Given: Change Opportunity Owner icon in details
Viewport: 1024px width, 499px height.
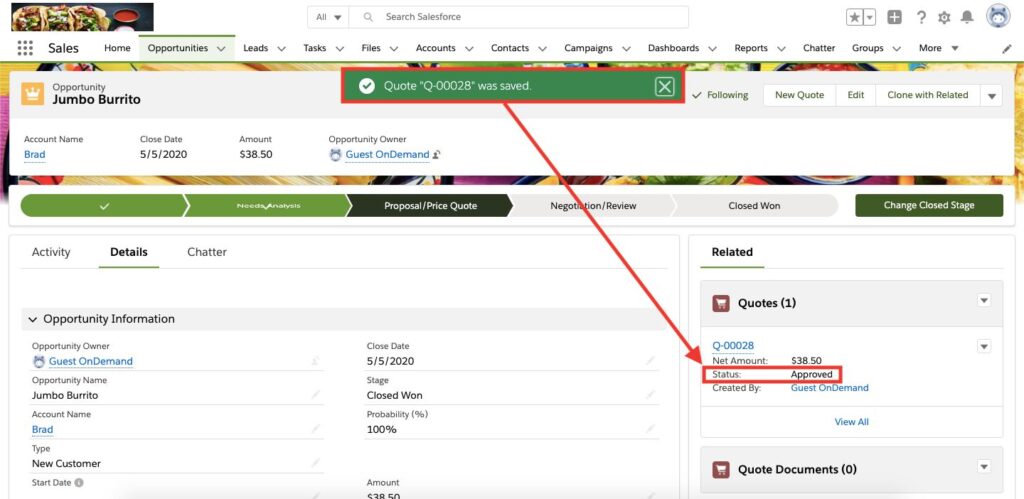Looking at the screenshot, I should coord(316,361).
